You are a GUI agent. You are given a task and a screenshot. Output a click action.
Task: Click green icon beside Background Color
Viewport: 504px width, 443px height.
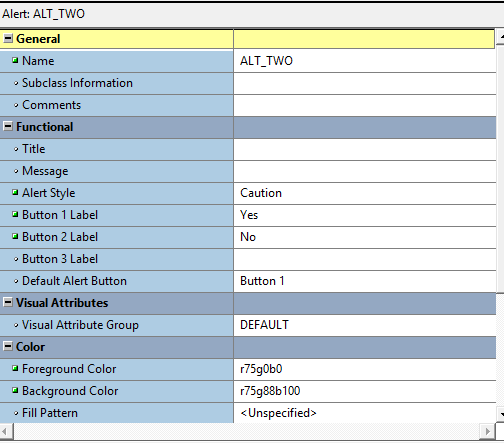click(15, 390)
